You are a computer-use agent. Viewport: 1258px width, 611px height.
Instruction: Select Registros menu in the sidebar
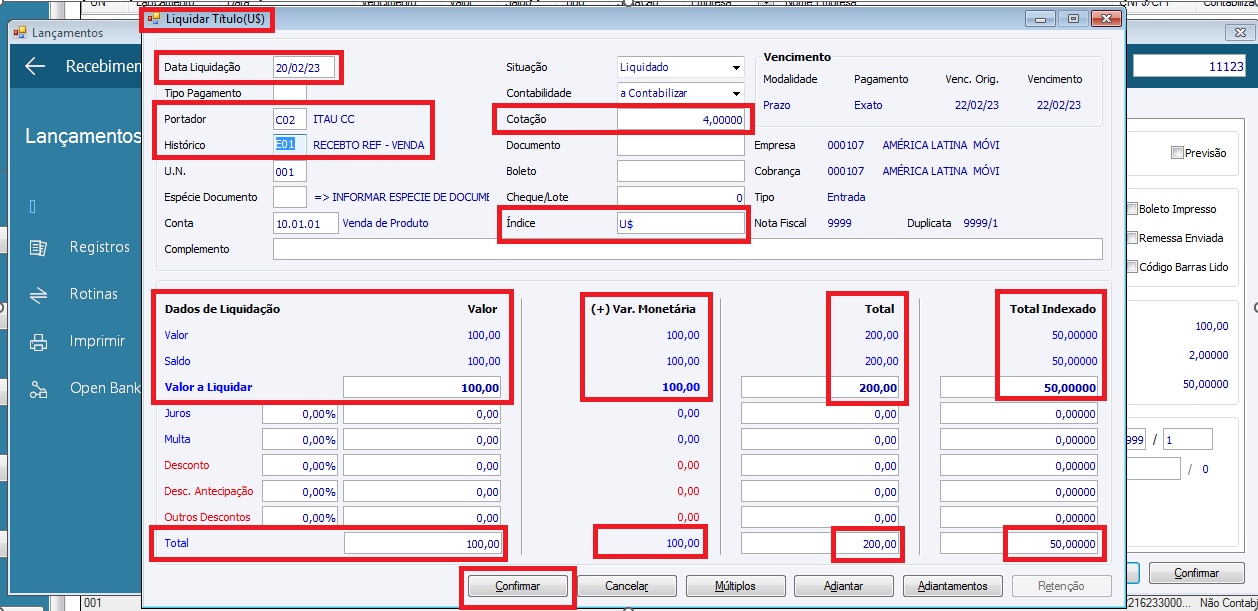(100, 247)
